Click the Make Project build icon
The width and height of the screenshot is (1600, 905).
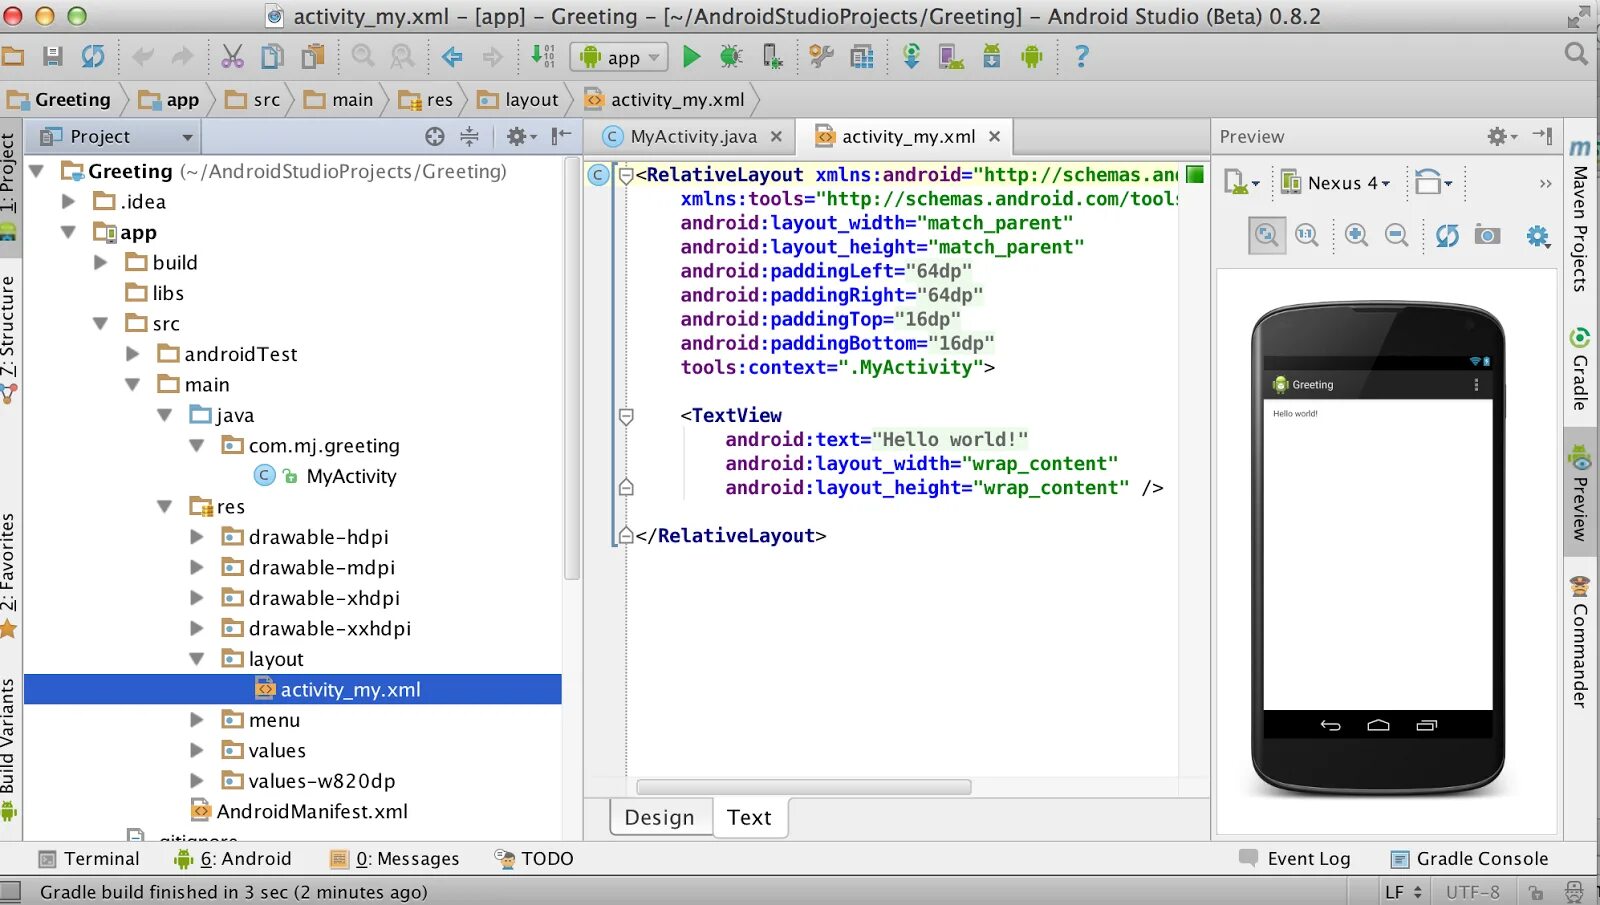tap(543, 56)
